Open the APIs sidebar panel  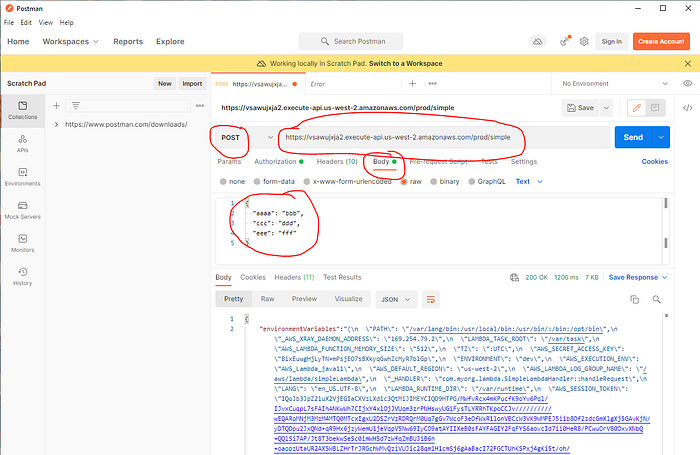(22, 144)
